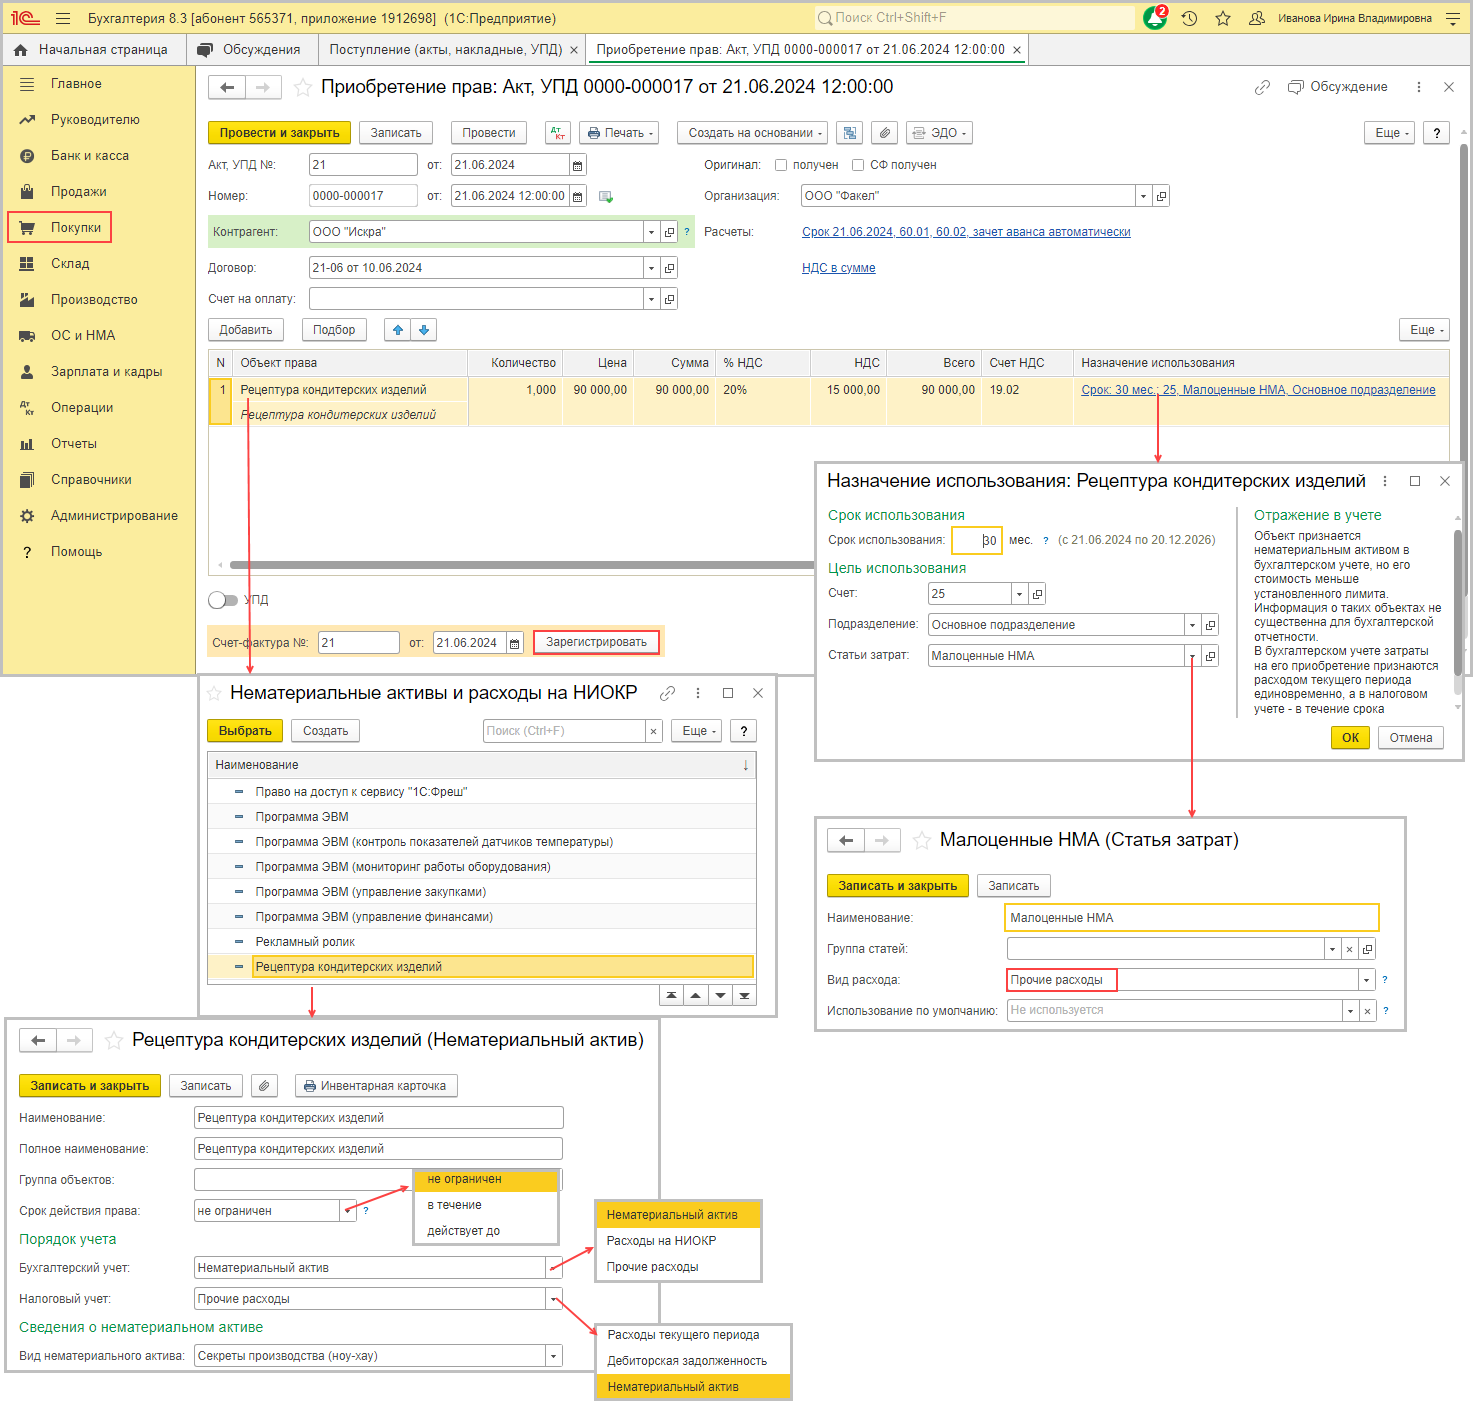
Task: Open the Договор record icon
Action: click(669, 268)
